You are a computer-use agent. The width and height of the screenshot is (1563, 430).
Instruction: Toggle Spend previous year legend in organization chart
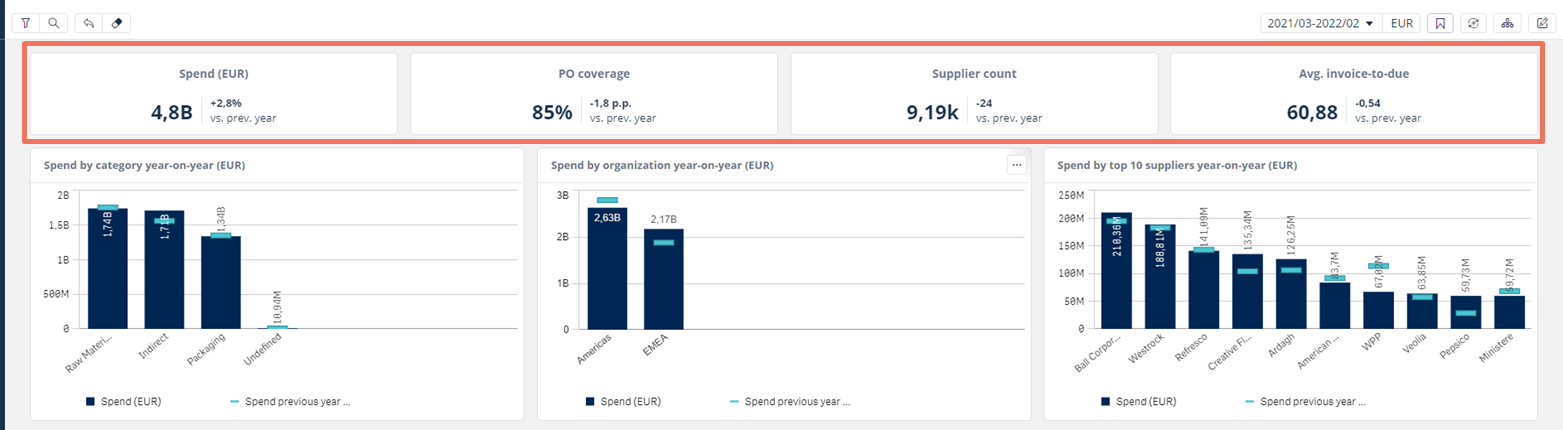(x=793, y=402)
